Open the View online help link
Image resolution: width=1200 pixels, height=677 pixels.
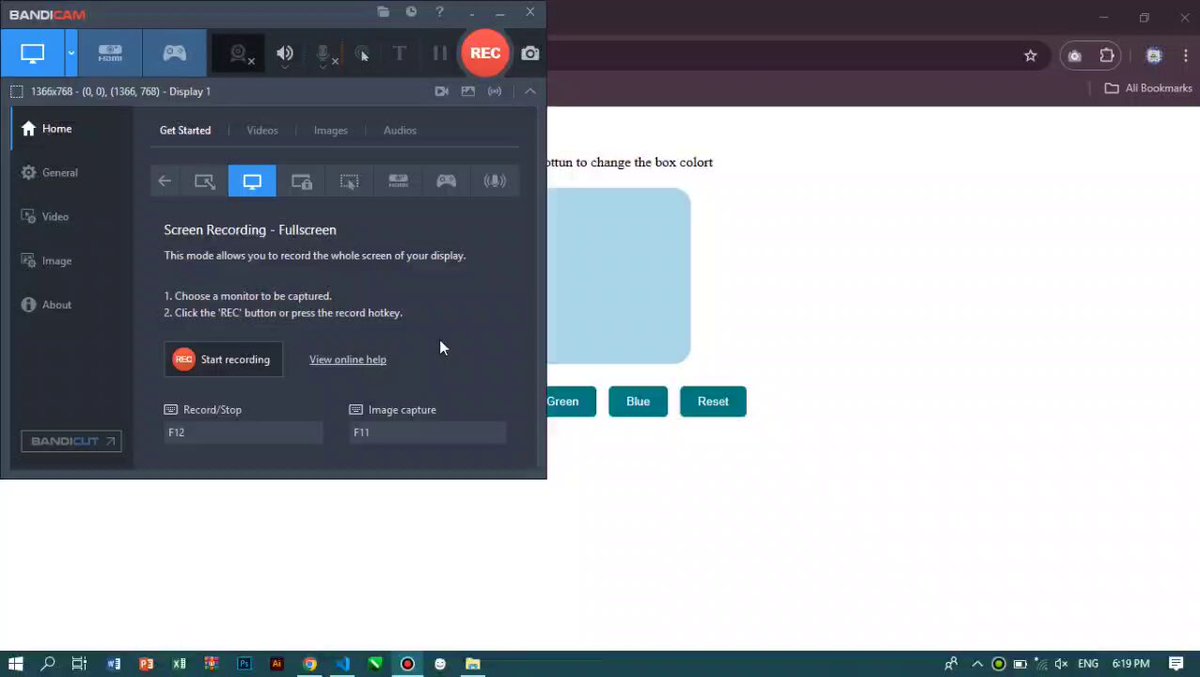pyautogui.click(x=347, y=360)
